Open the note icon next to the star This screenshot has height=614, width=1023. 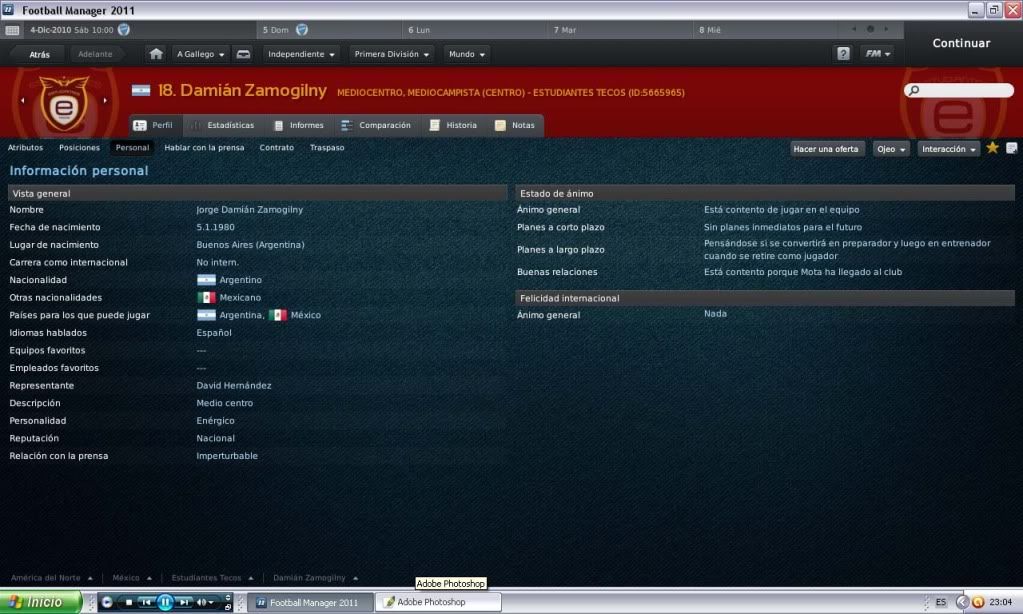pos(1011,148)
